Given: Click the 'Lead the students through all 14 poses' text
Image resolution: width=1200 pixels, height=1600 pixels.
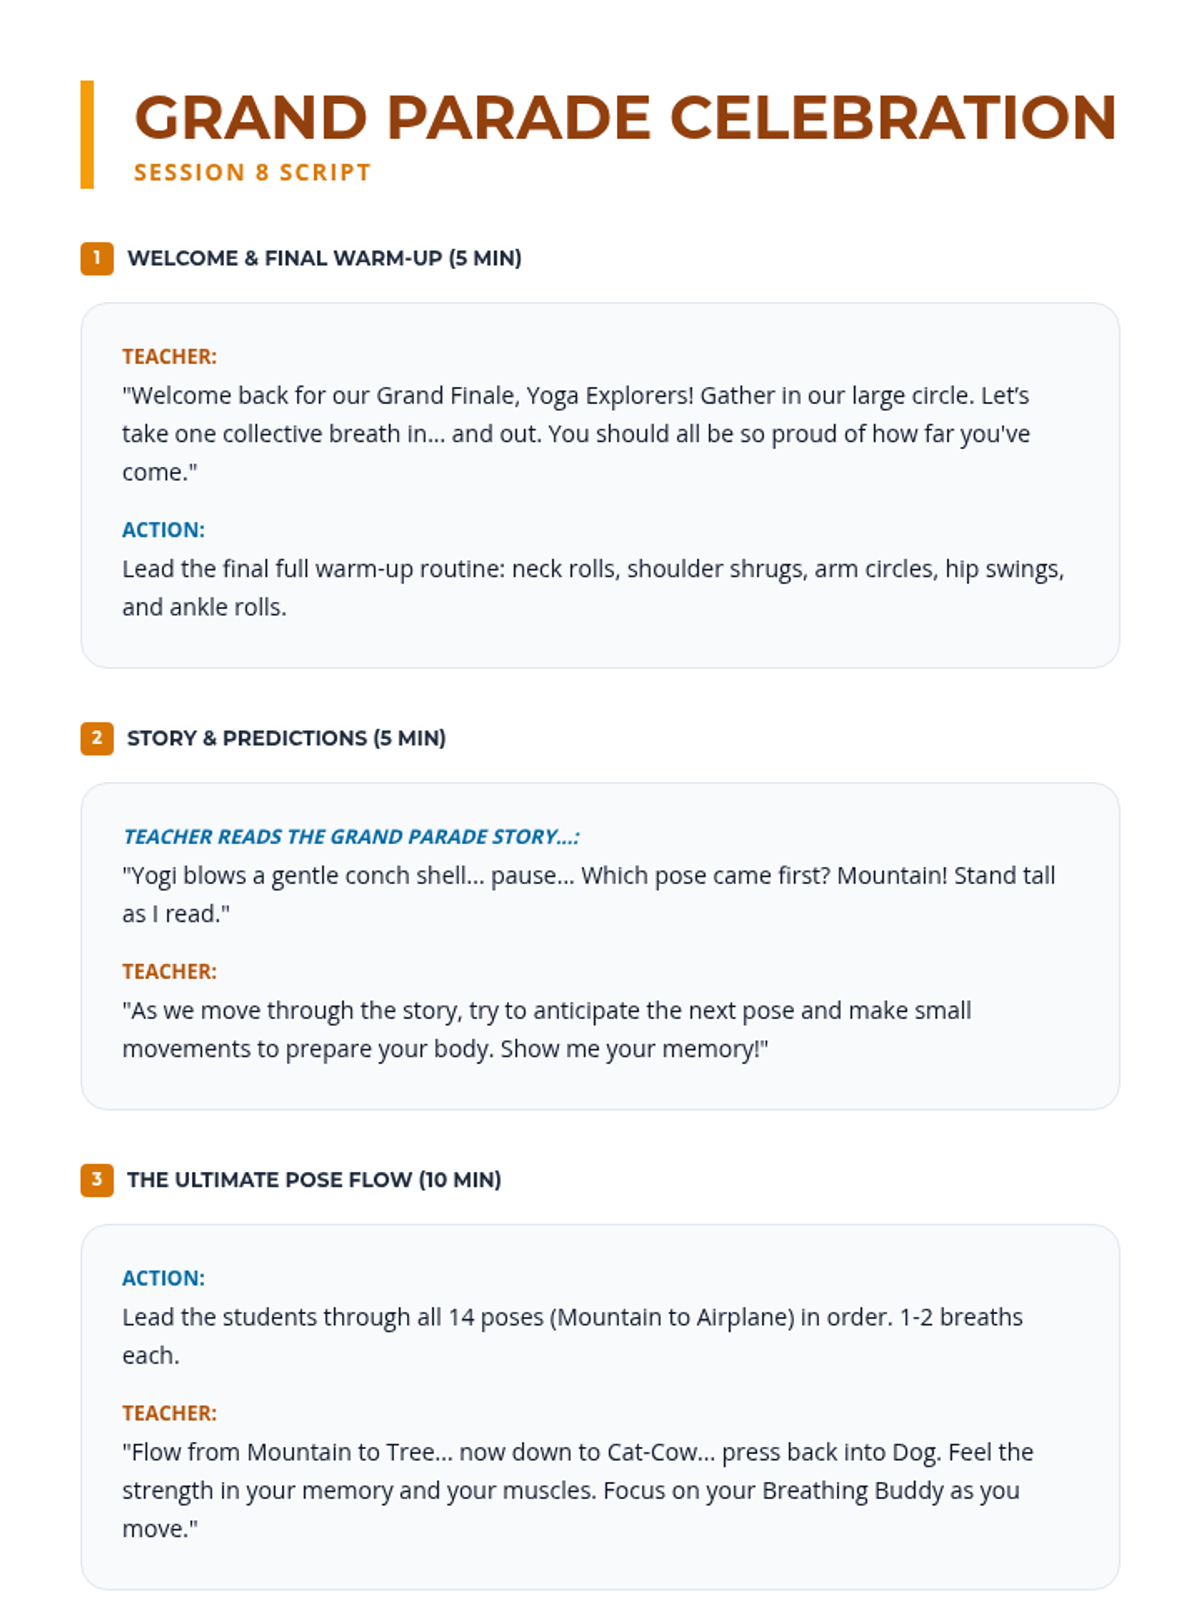Looking at the screenshot, I should [x=572, y=1336].
